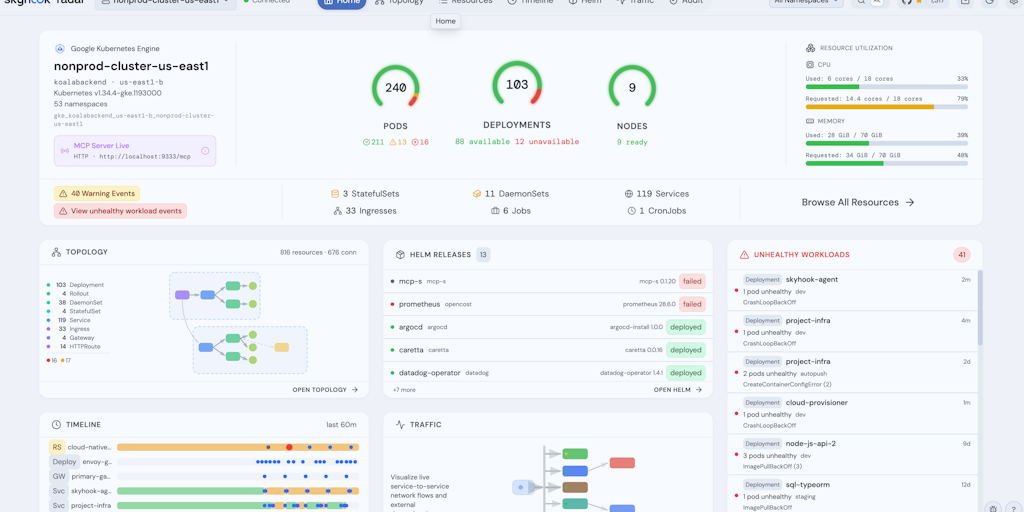1024x512 pixels.
Task: Click the Traffic panel pulse icon
Action: pyautogui.click(x=400, y=424)
